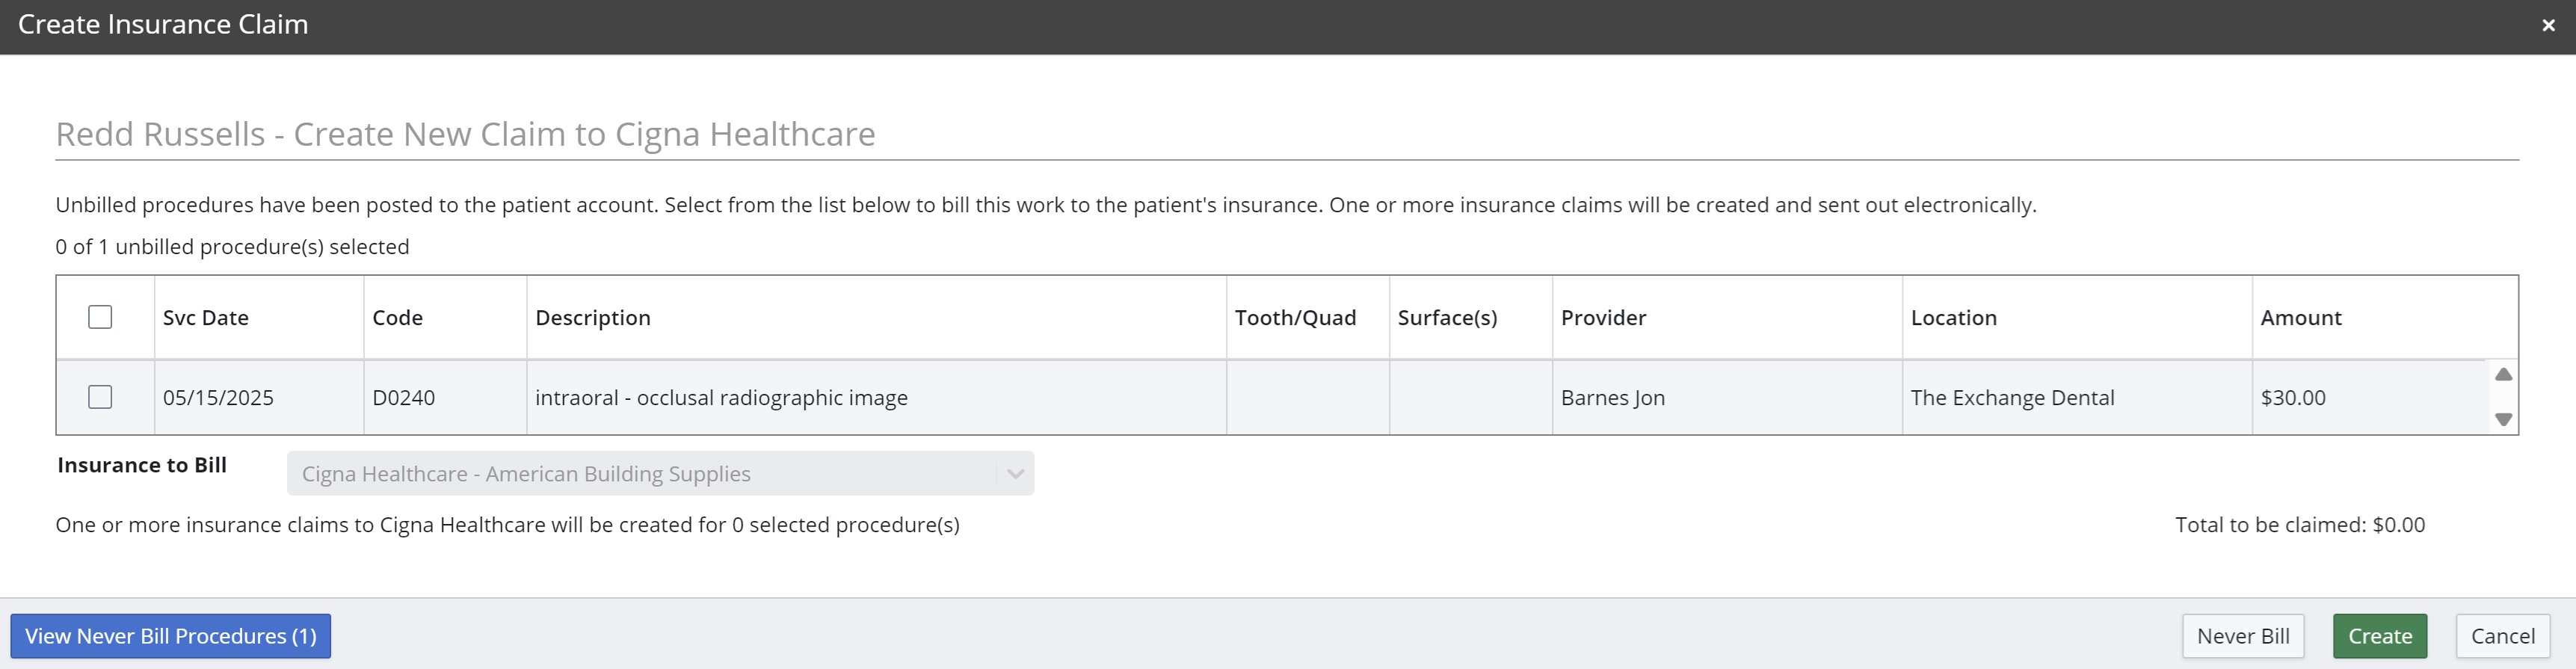
Task: Open View Never Bill Procedures (1)
Action: coord(170,636)
